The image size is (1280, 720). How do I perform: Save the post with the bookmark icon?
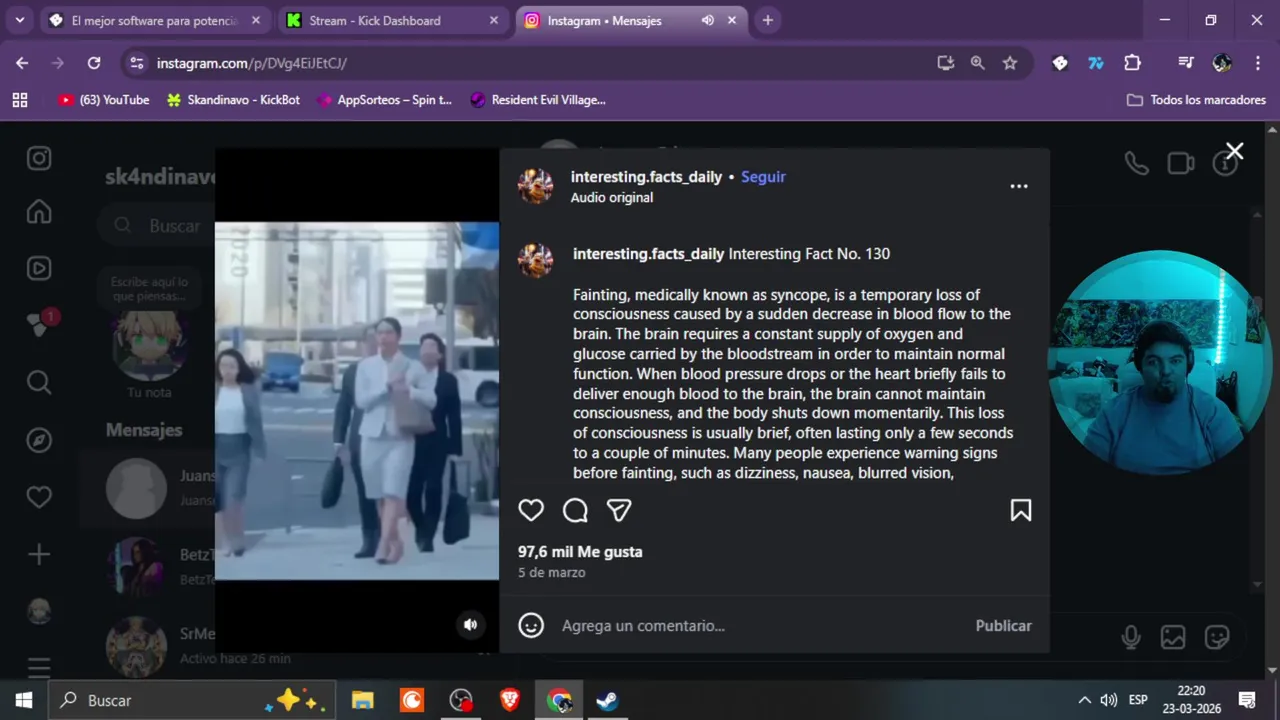point(1021,510)
